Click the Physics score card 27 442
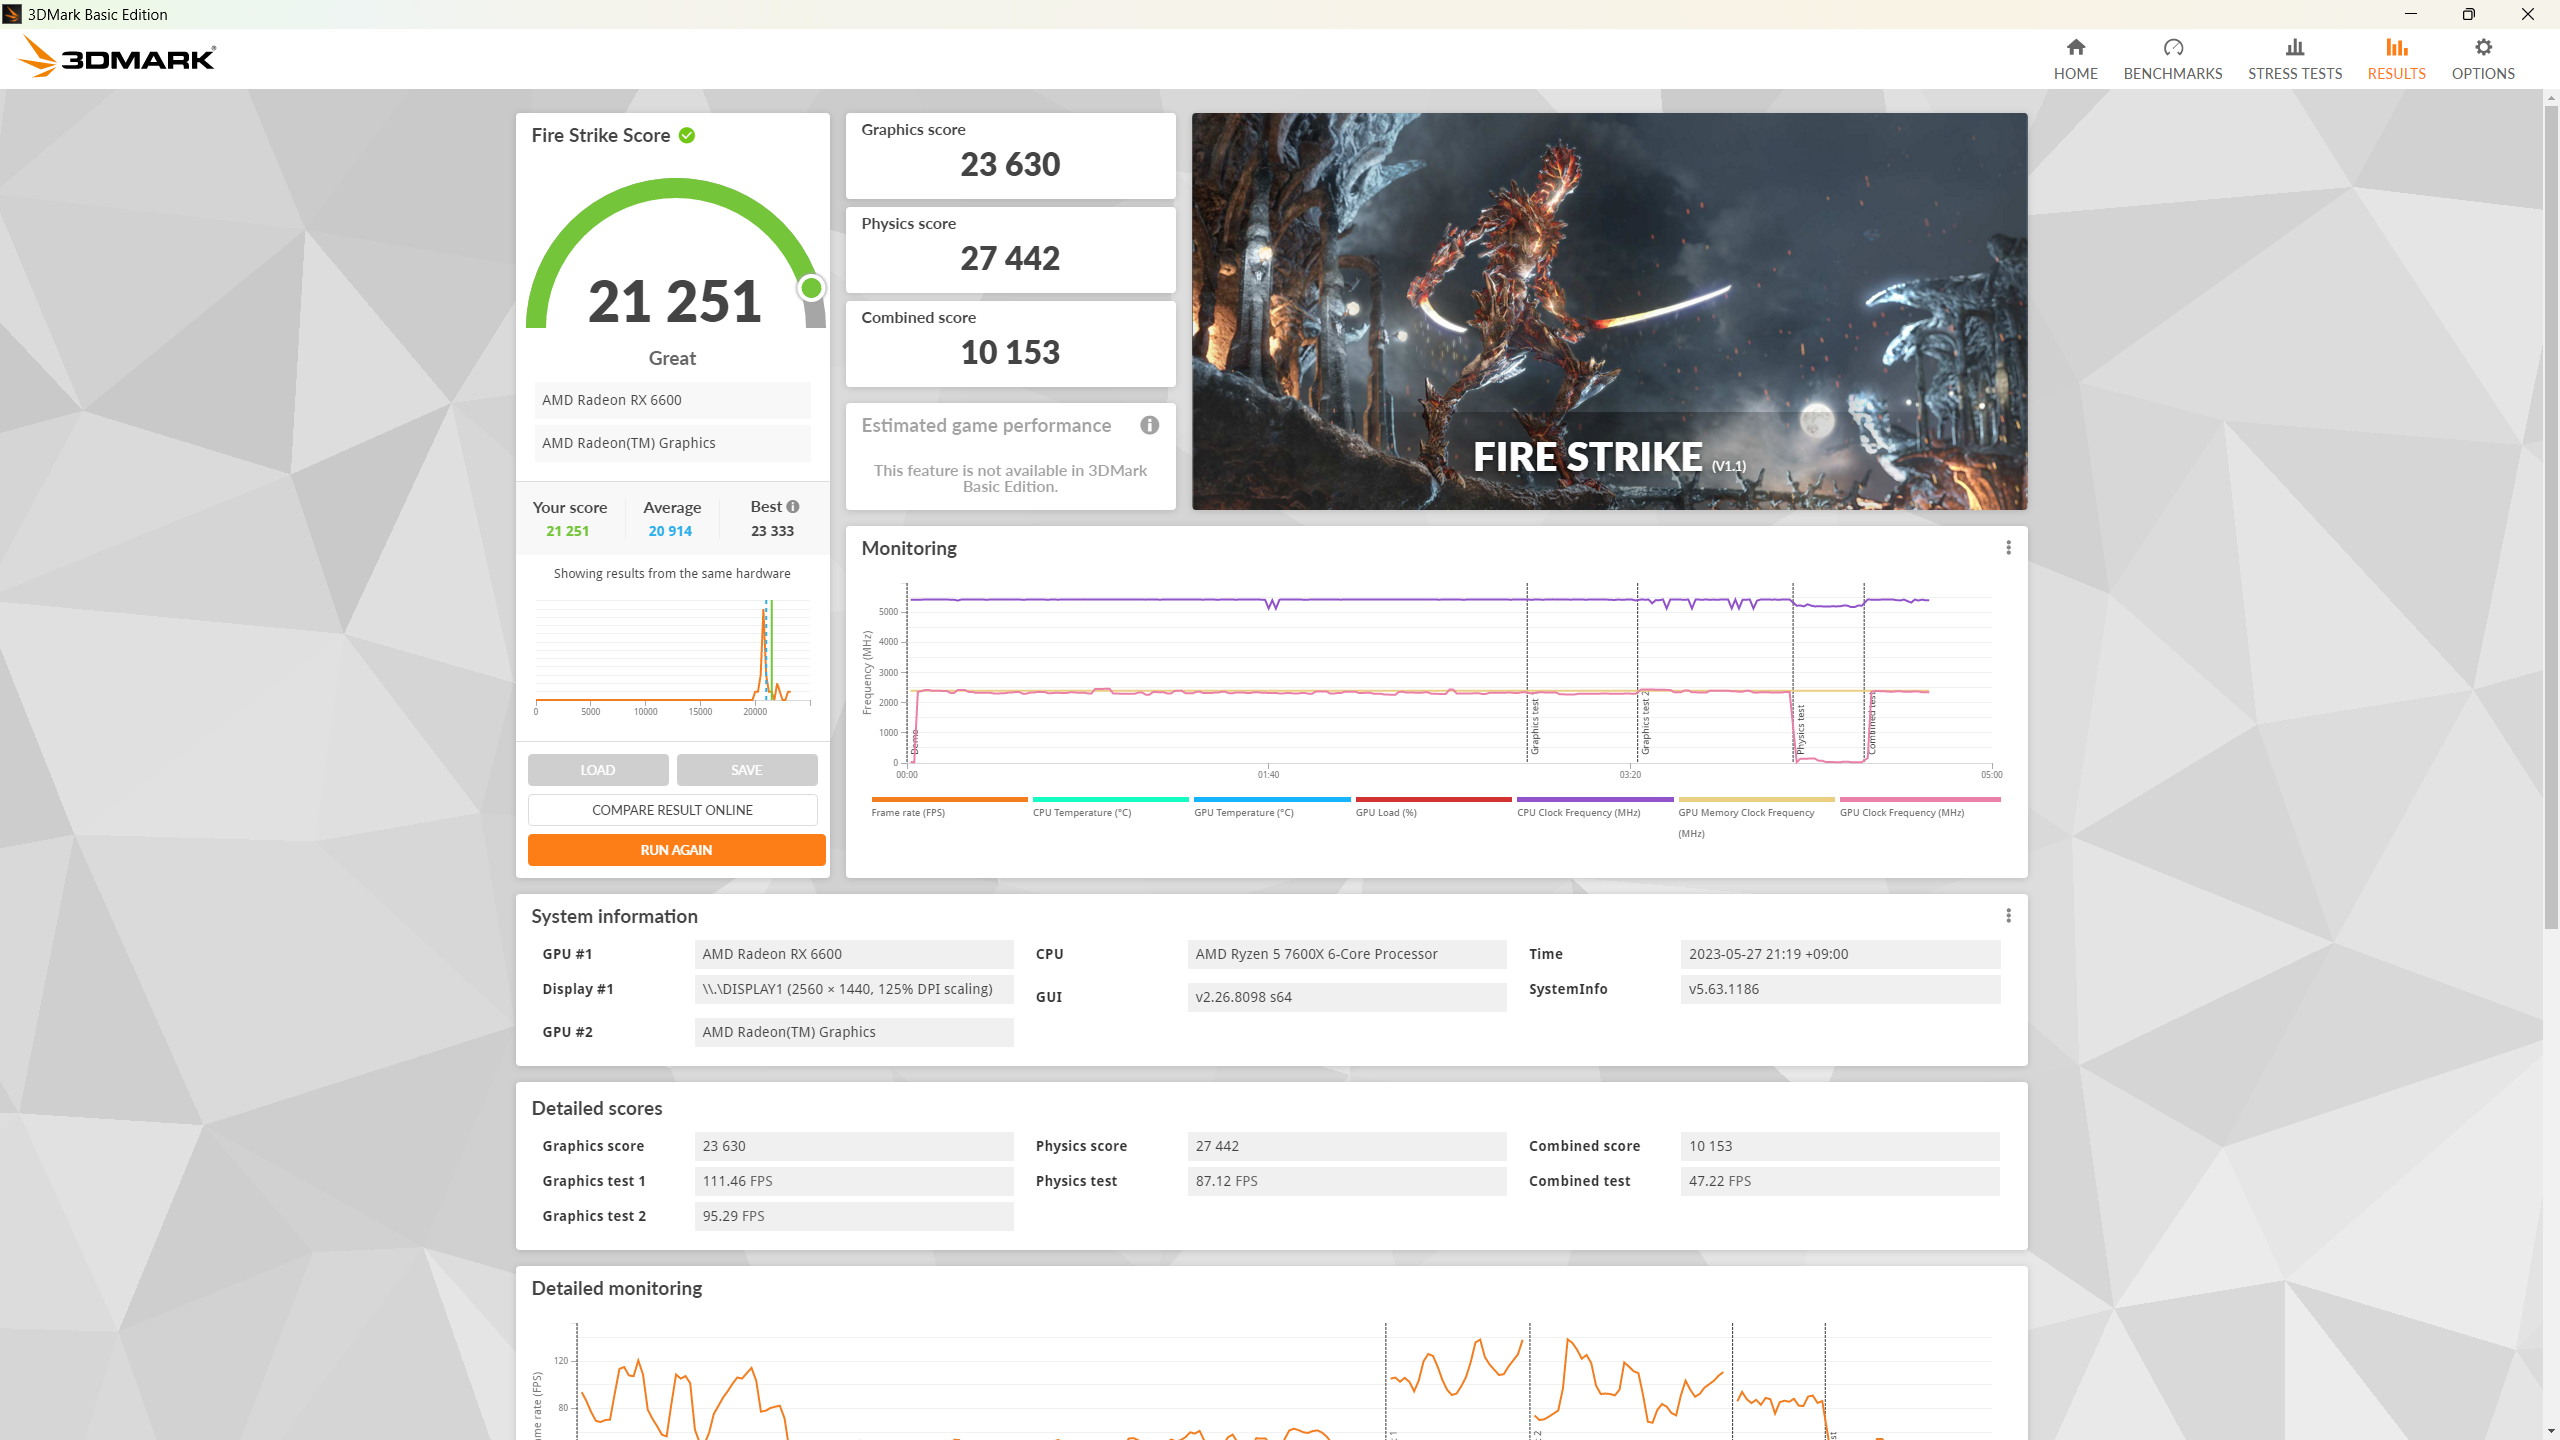 1010,249
